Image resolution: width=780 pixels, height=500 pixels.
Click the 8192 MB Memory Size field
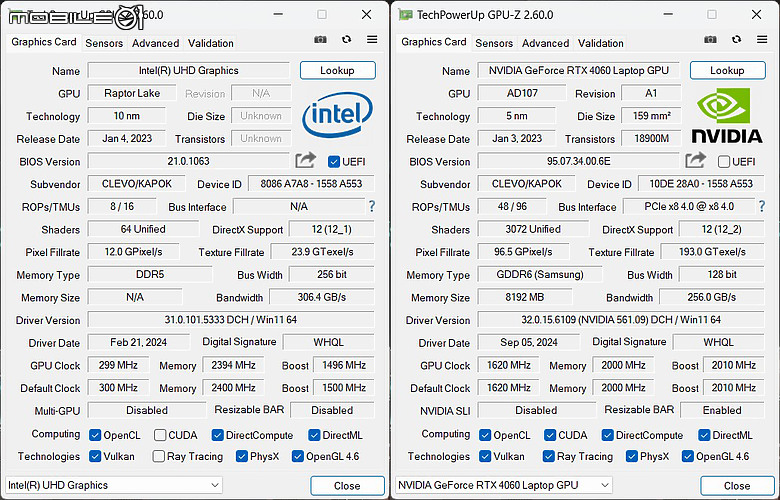click(525, 297)
